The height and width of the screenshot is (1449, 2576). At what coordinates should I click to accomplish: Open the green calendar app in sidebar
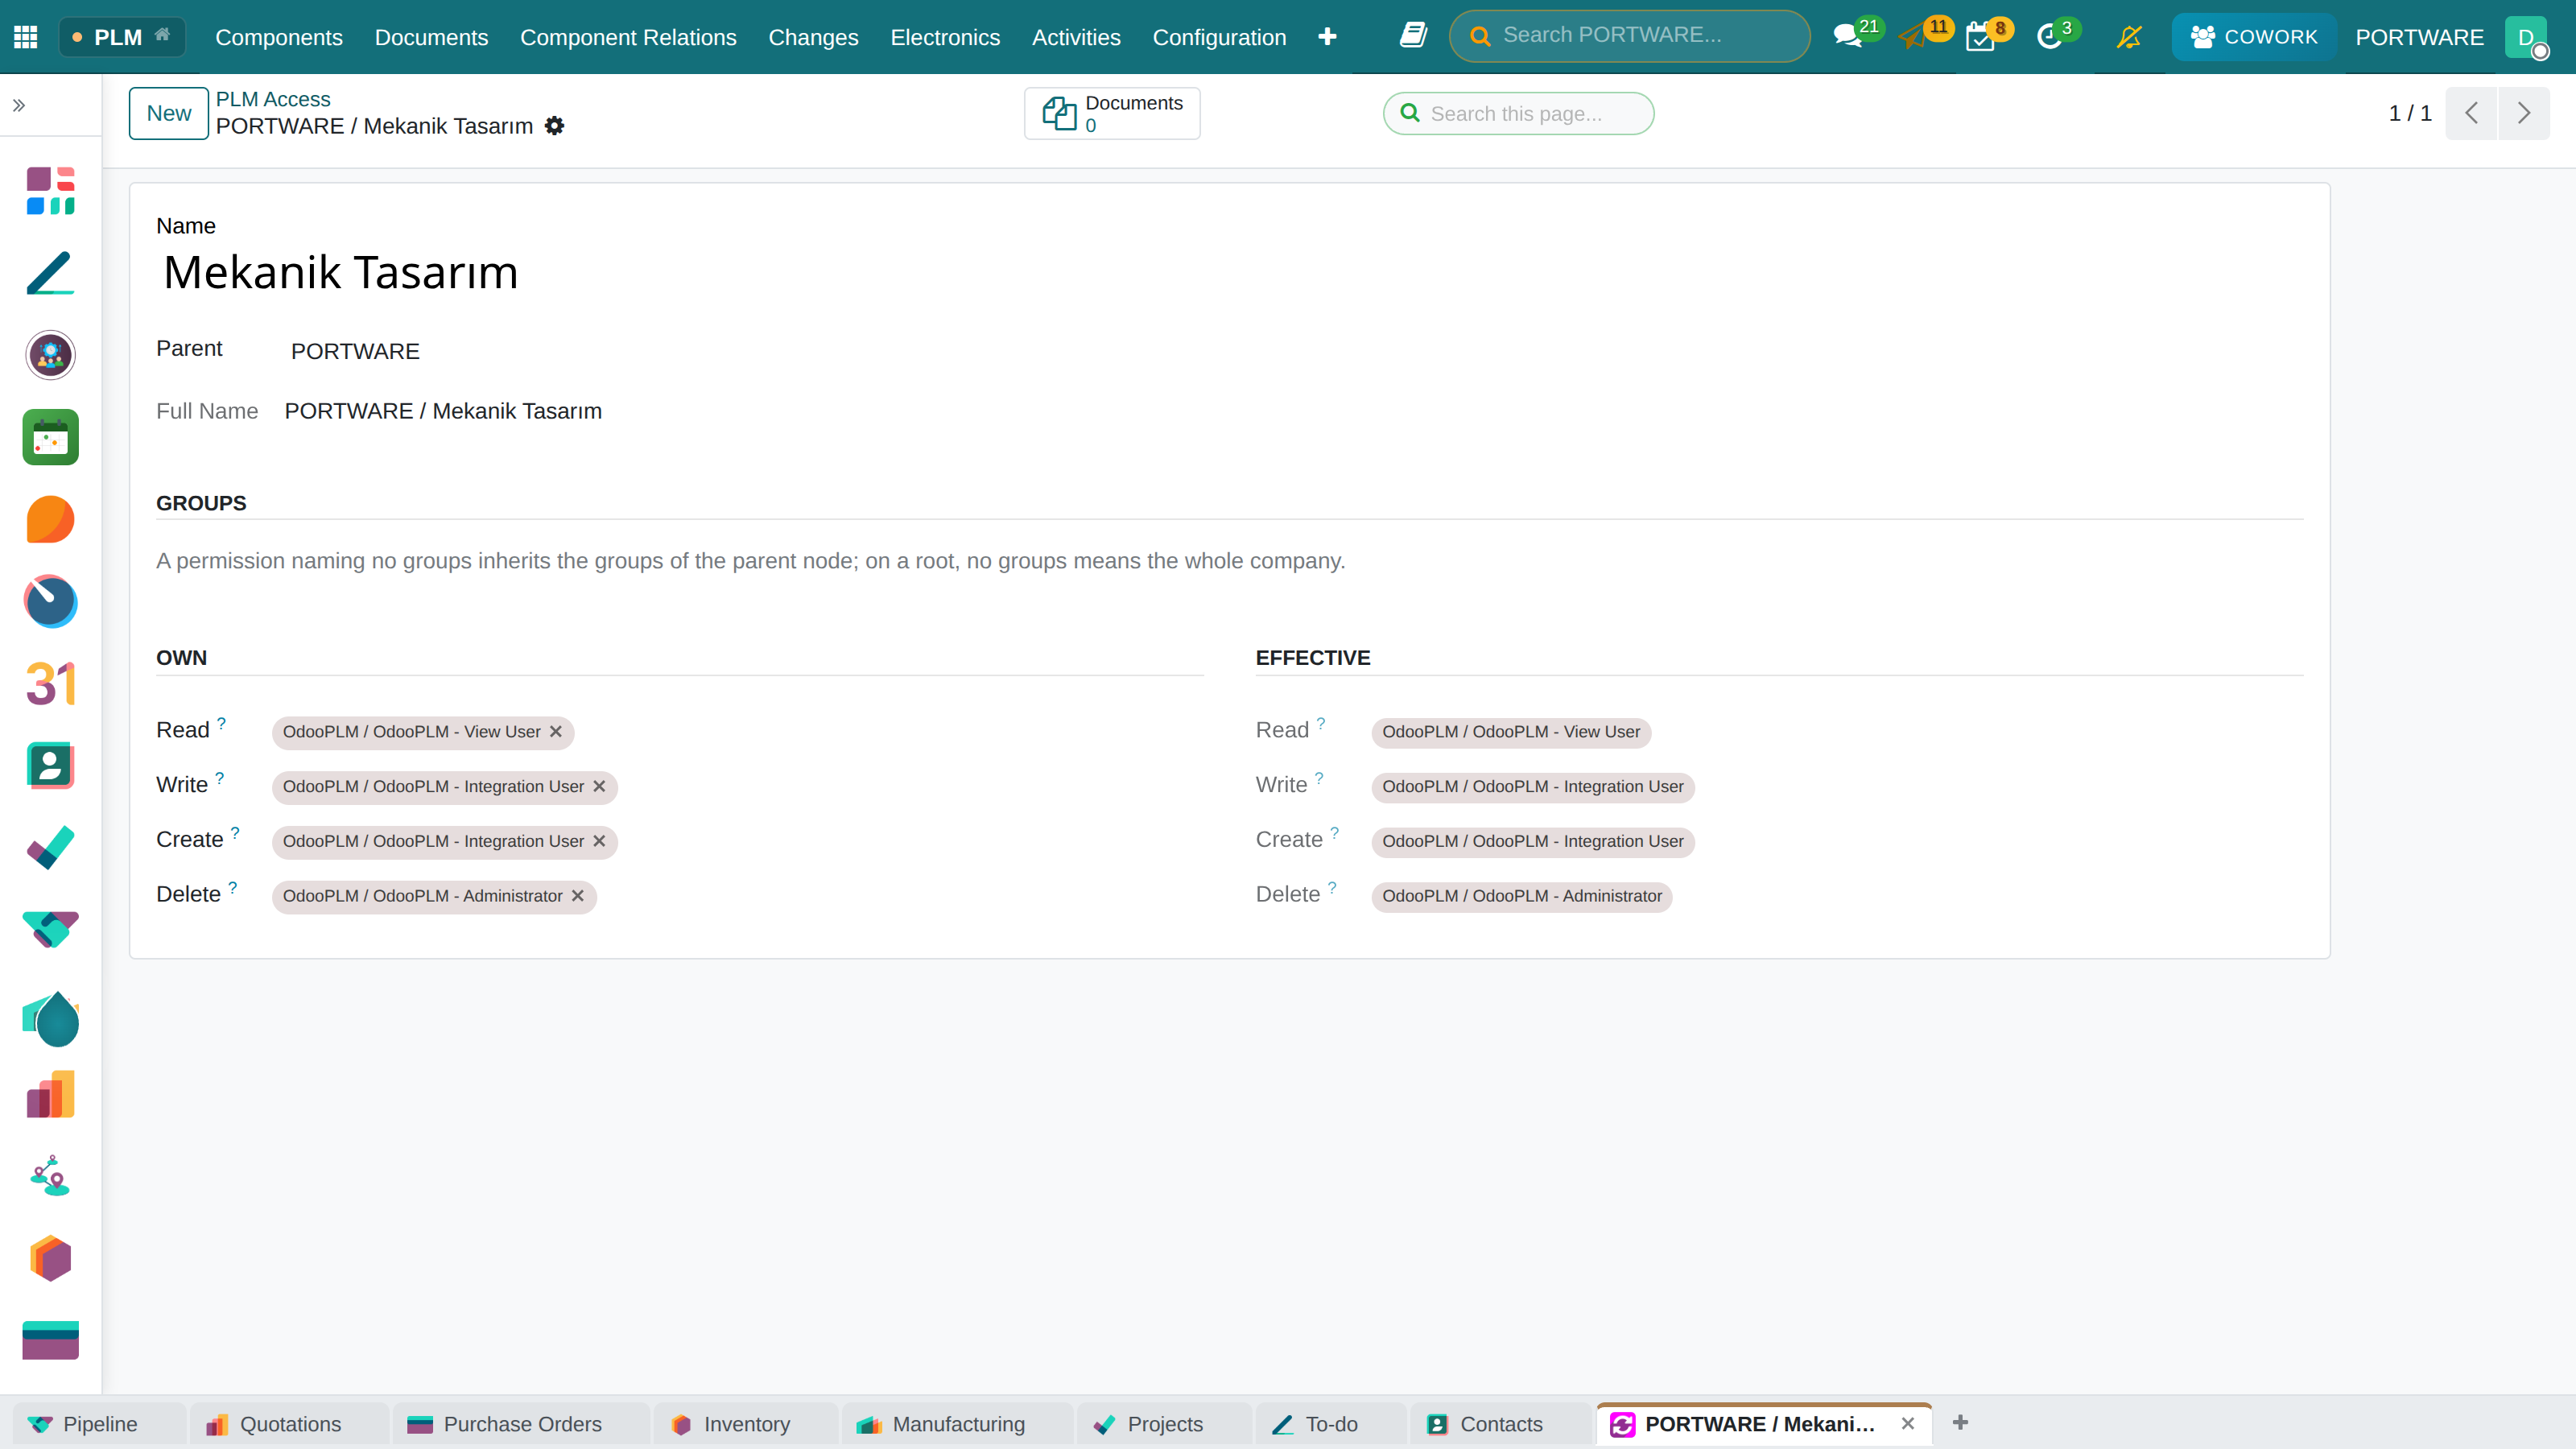50,437
